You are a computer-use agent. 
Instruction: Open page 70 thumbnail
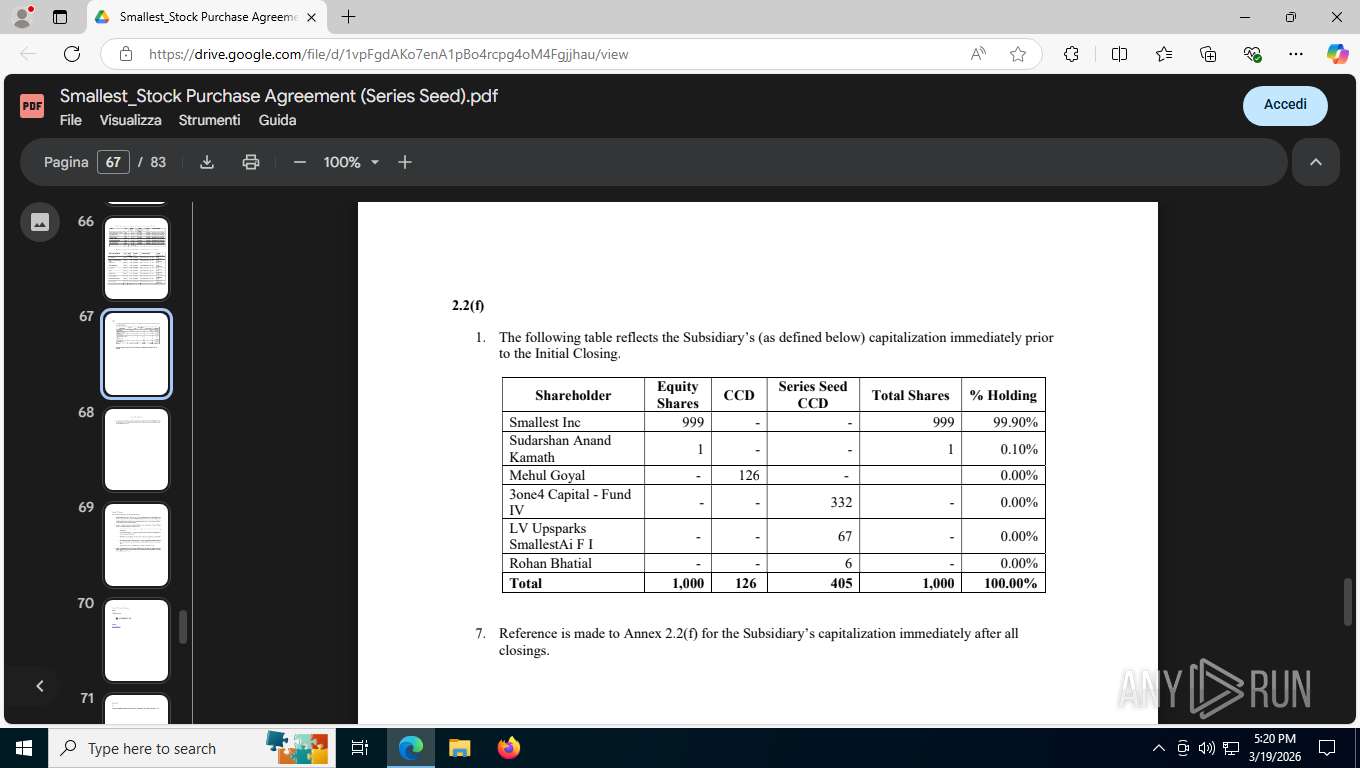136,640
